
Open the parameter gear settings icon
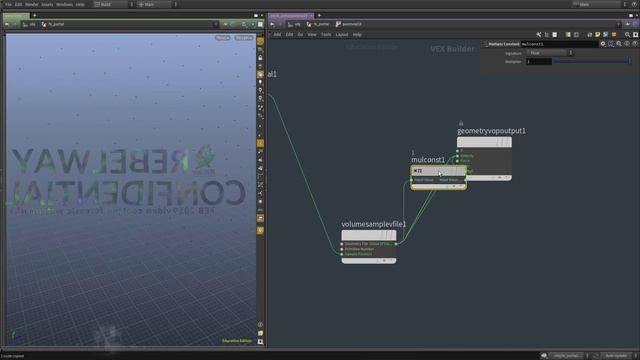[x=603, y=44]
